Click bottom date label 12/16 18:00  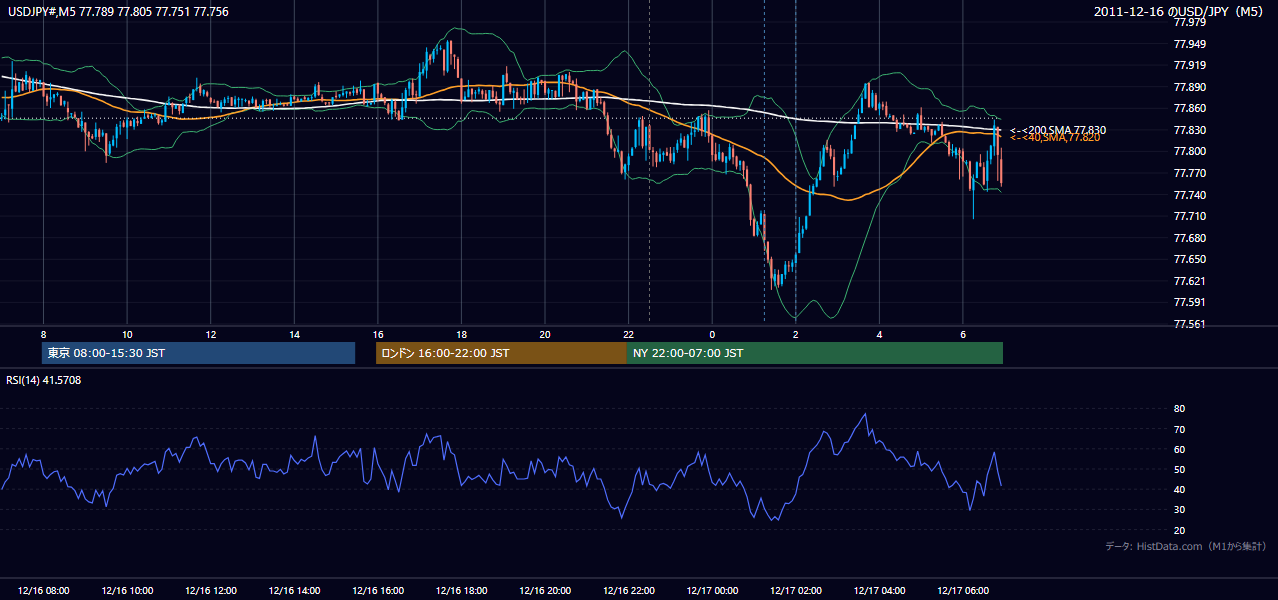point(462,591)
